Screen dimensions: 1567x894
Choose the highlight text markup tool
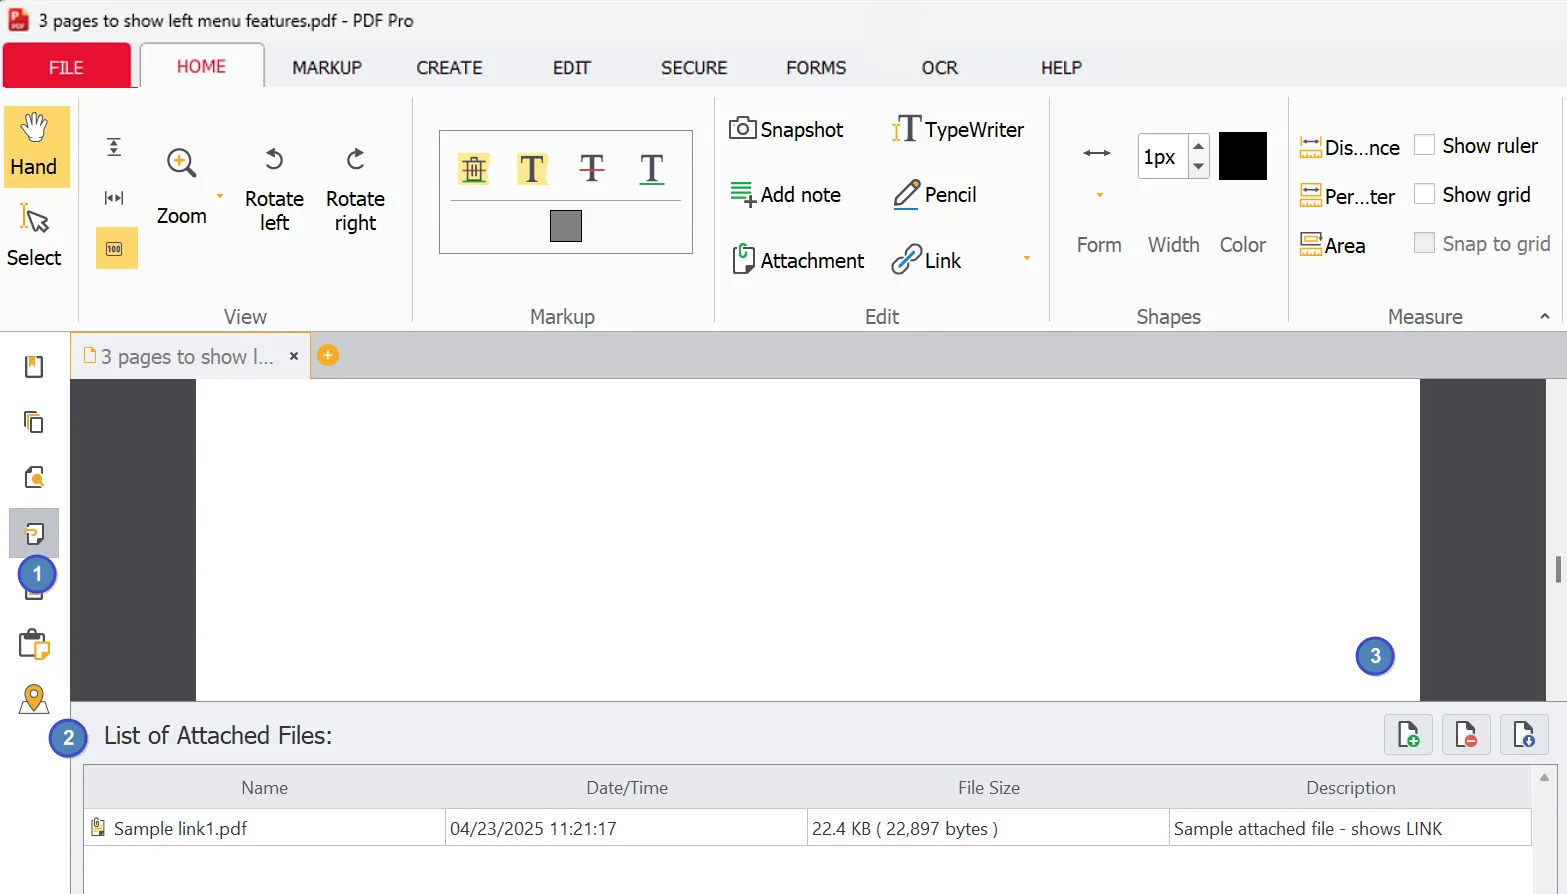coord(532,169)
